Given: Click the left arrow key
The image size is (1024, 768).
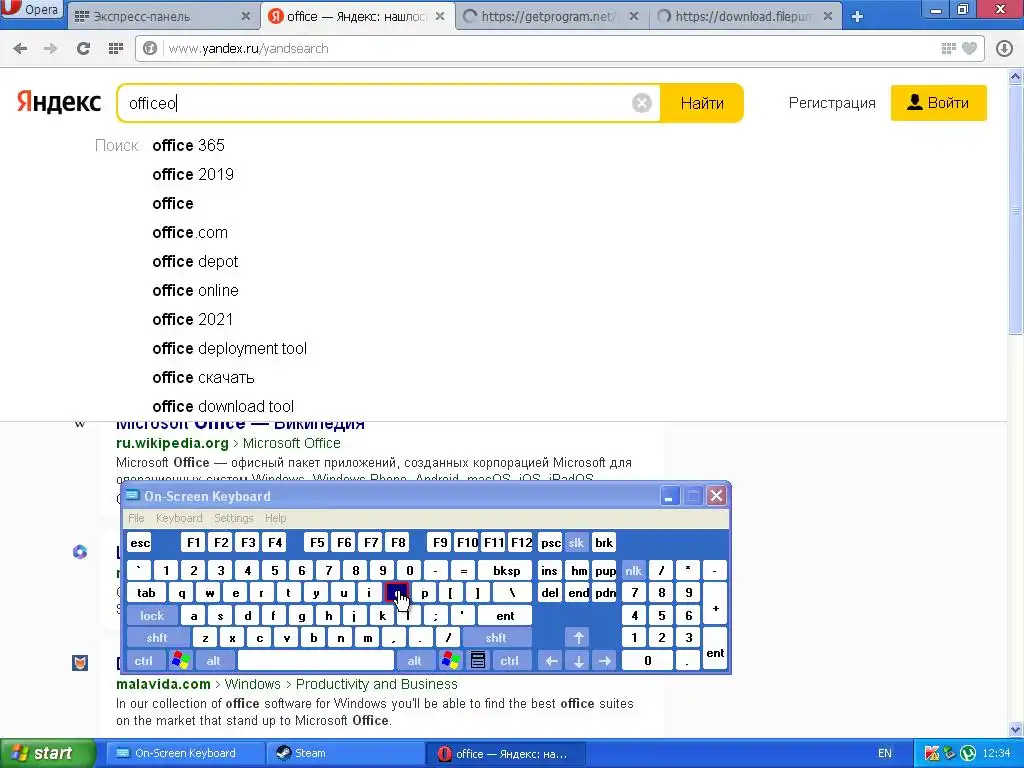Looking at the screenshot, I should tap(551, 661).
